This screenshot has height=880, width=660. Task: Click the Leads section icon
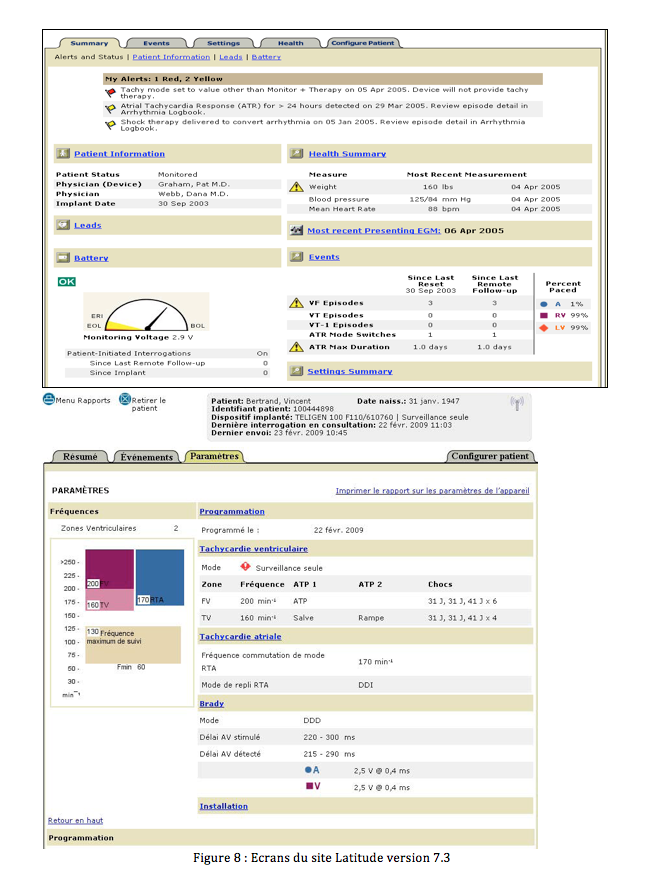point(63,224)
